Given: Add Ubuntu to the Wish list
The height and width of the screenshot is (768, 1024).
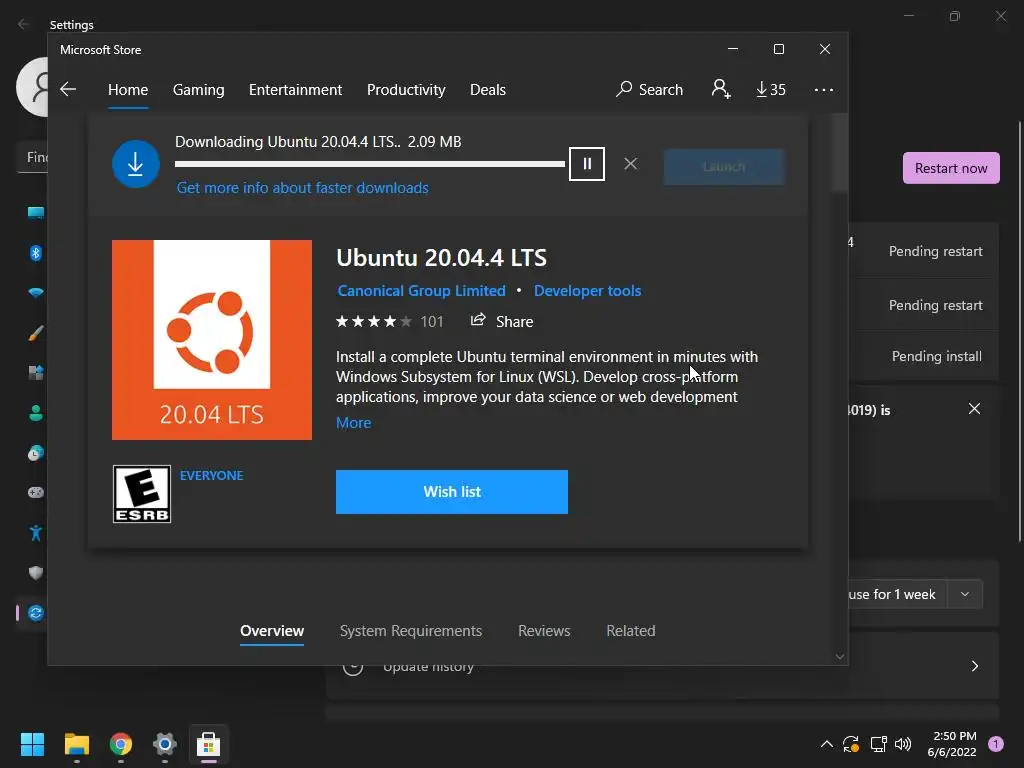Looking at the screenshot, I should 452,492.
